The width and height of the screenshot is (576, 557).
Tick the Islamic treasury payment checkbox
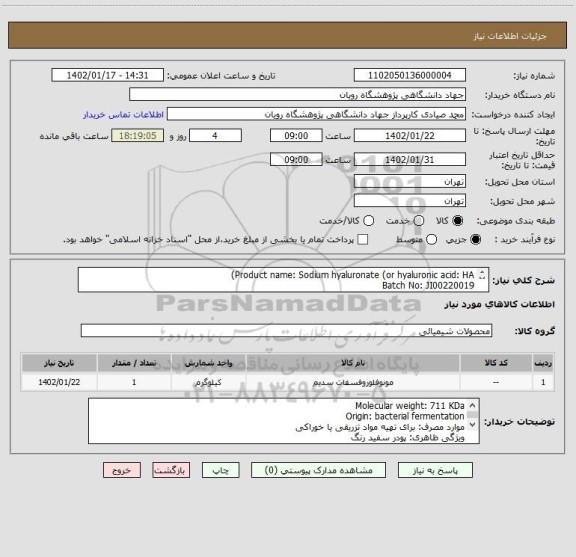click(x=362, y=240)
